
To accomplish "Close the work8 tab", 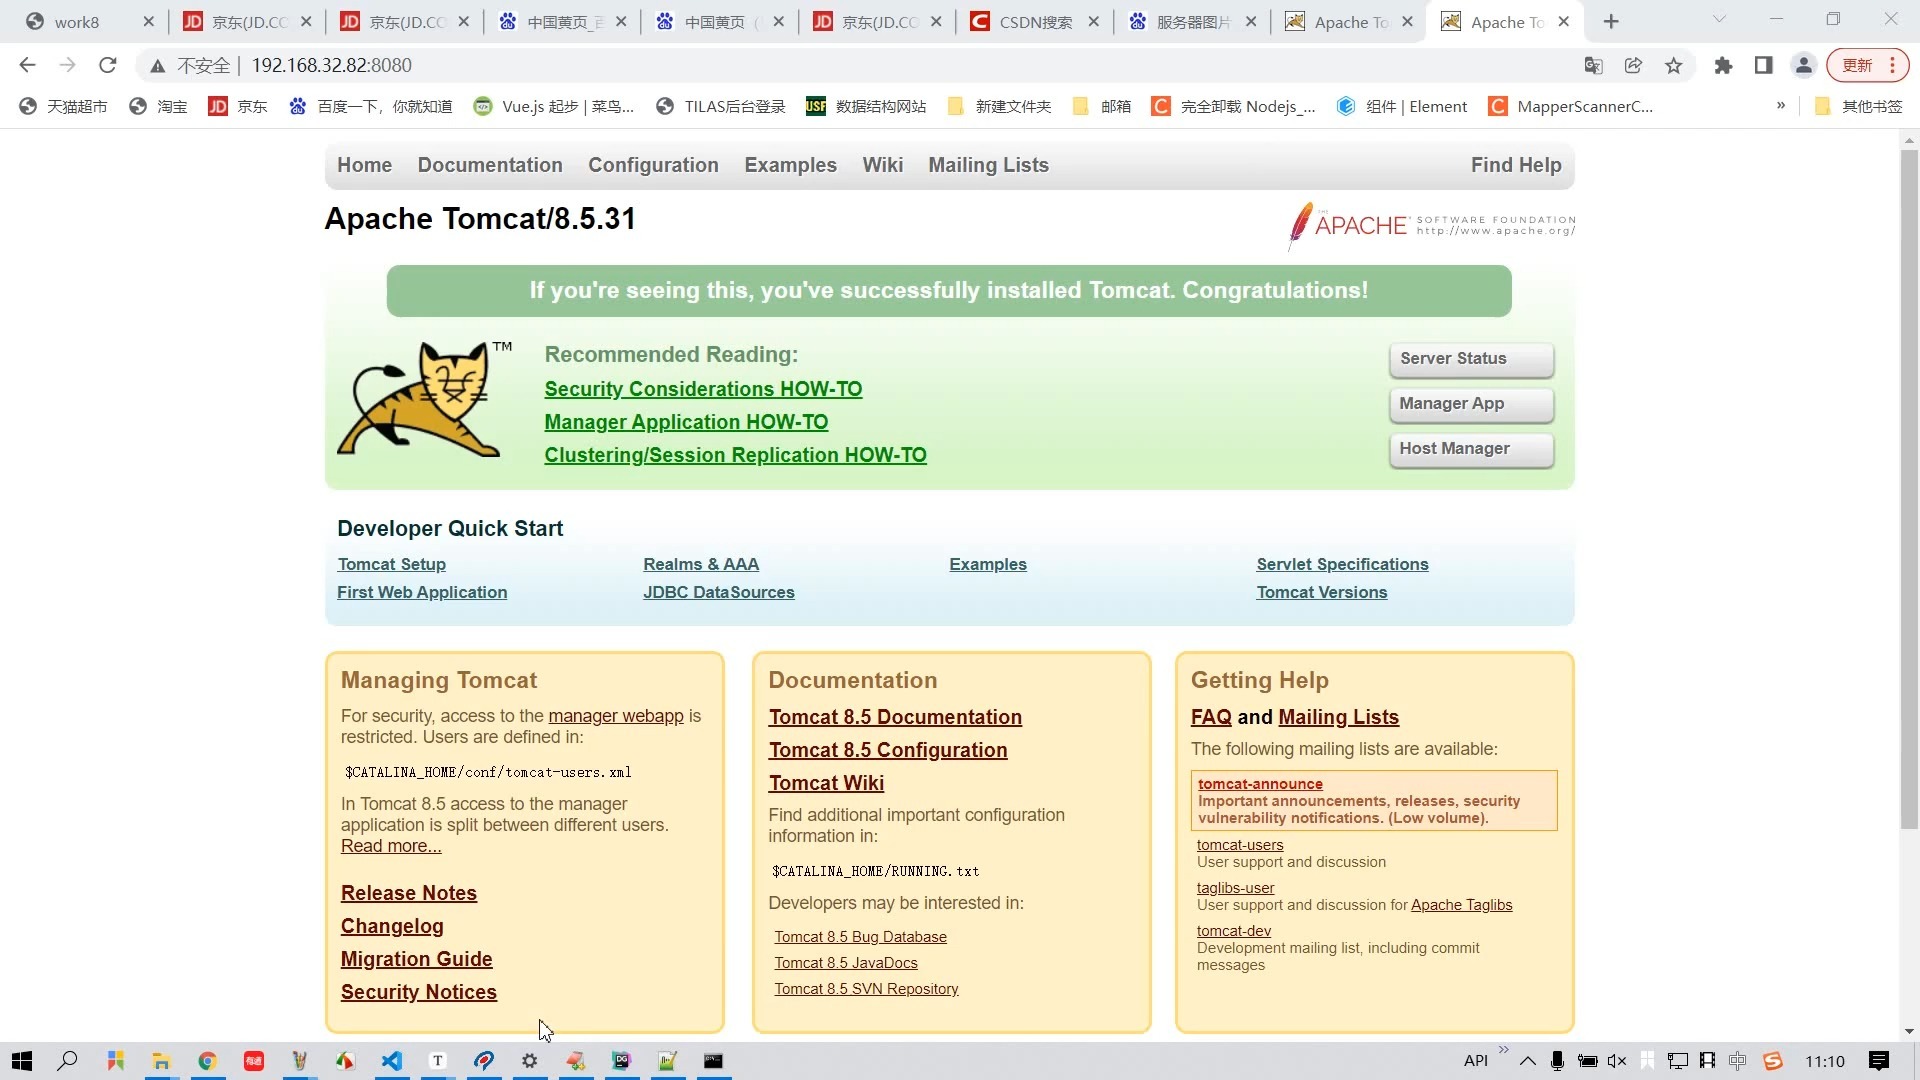I will tap(148, 22).
